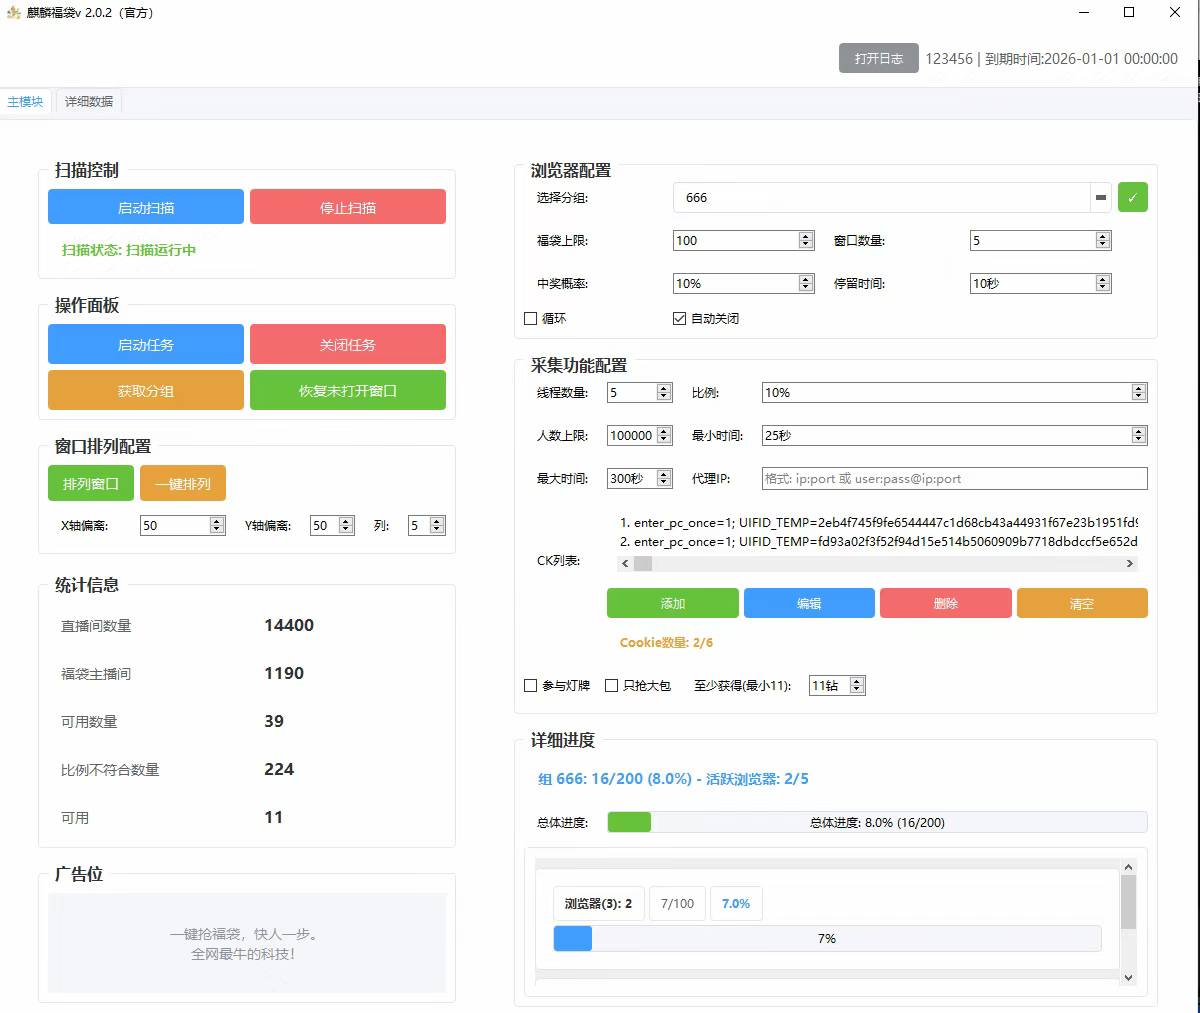
Task: Switch to the 详细数据 tab
Action: pos(89,102)
